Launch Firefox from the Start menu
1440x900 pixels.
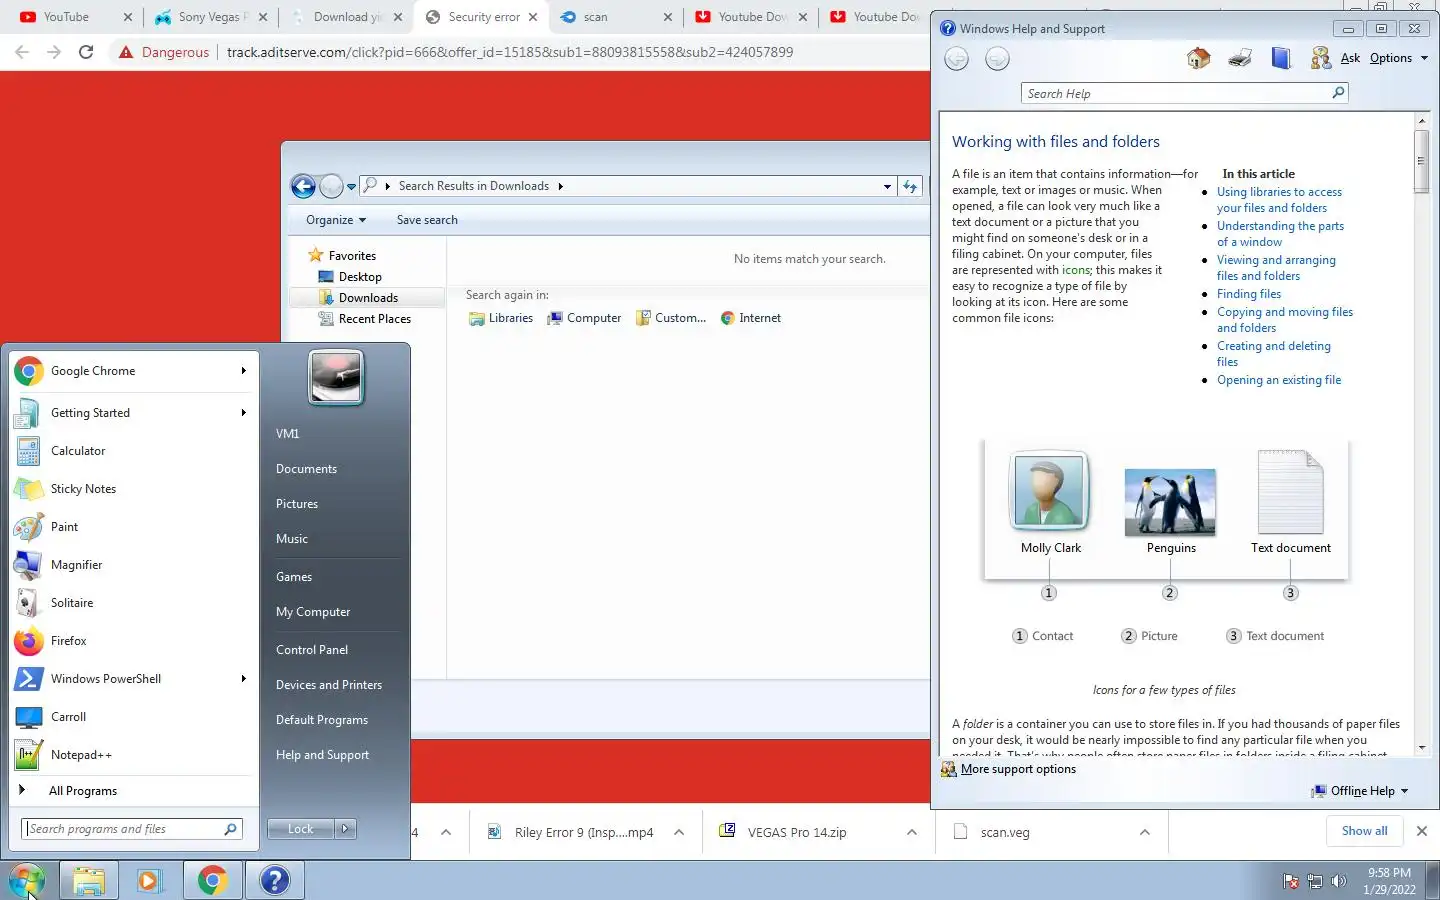click(x=131, y=641)
